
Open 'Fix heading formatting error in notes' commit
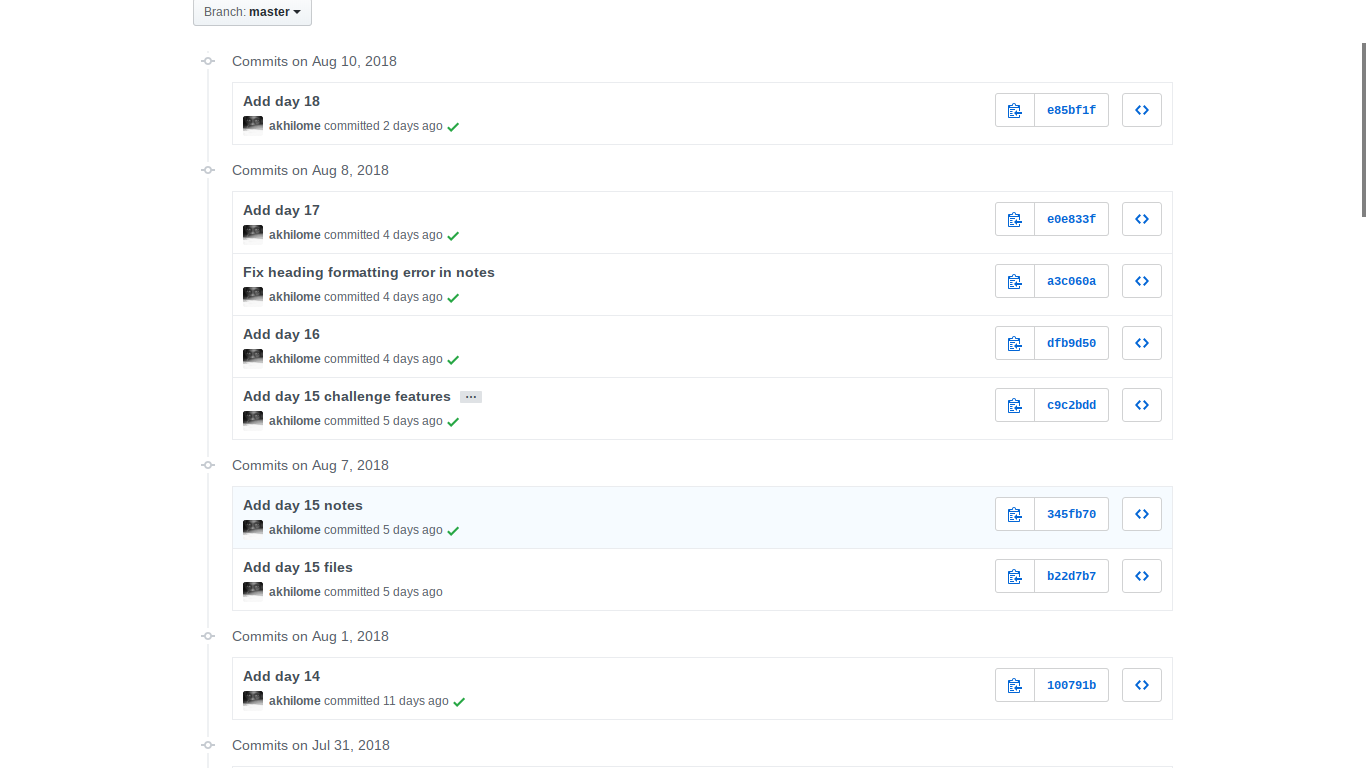click(x=368, y=272)
